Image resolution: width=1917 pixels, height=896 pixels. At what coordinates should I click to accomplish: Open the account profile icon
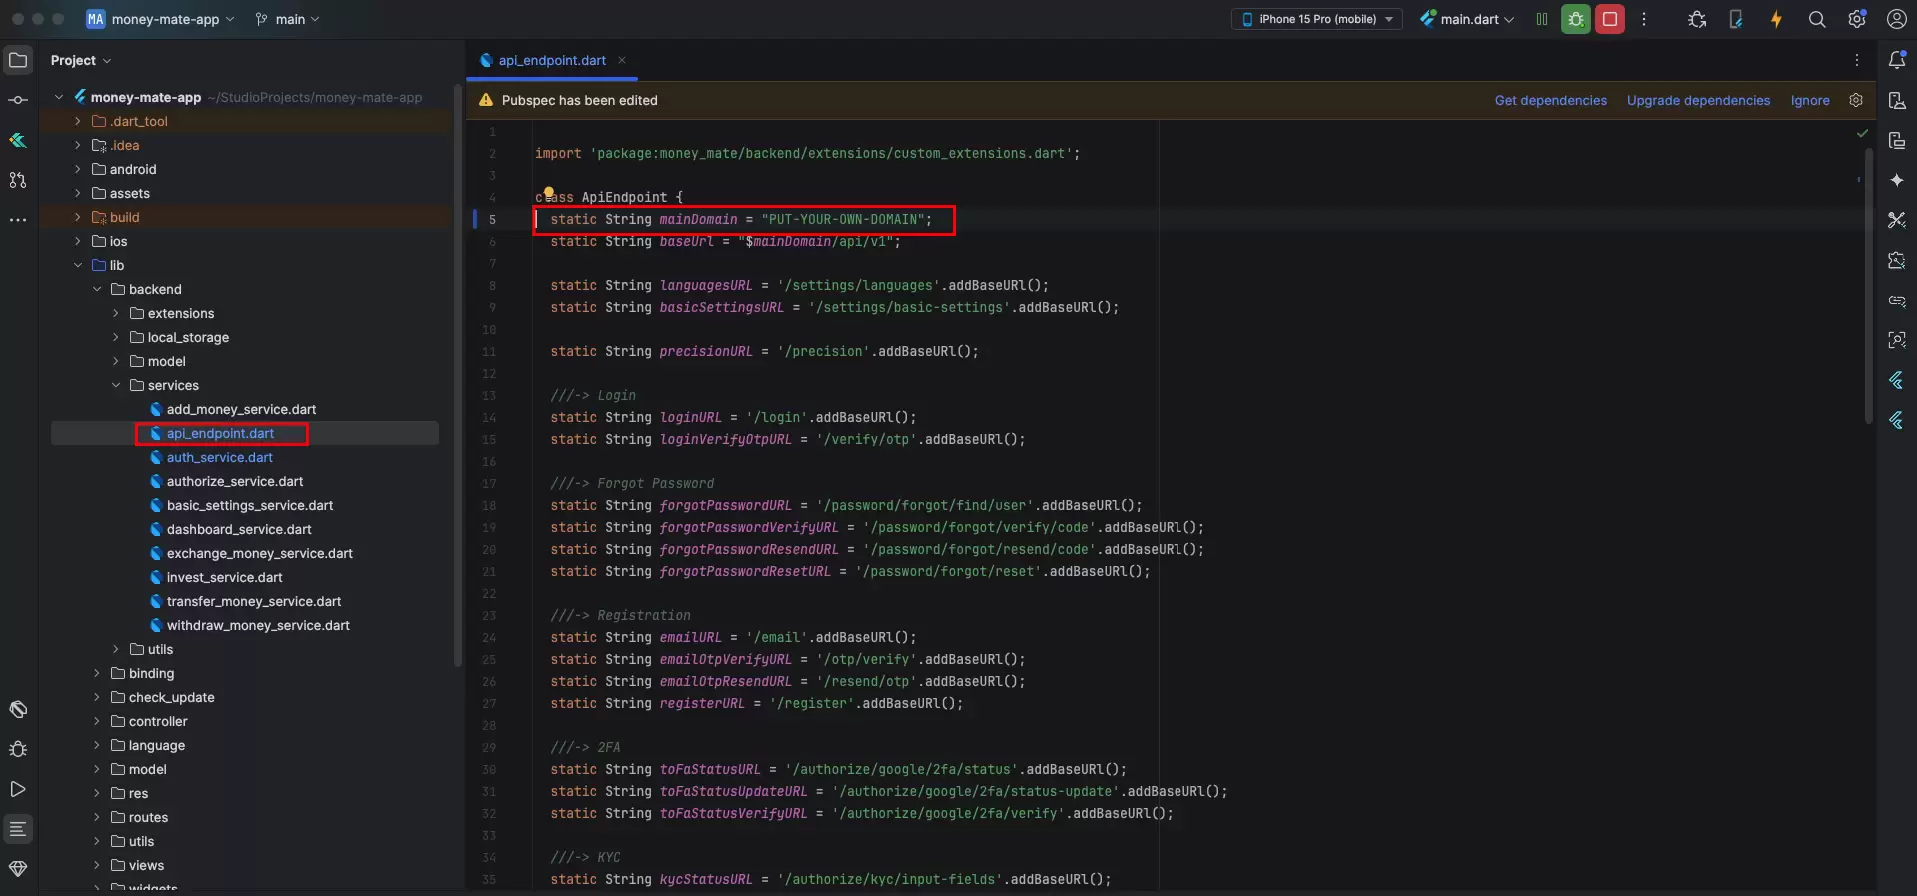coord(1896,19)
